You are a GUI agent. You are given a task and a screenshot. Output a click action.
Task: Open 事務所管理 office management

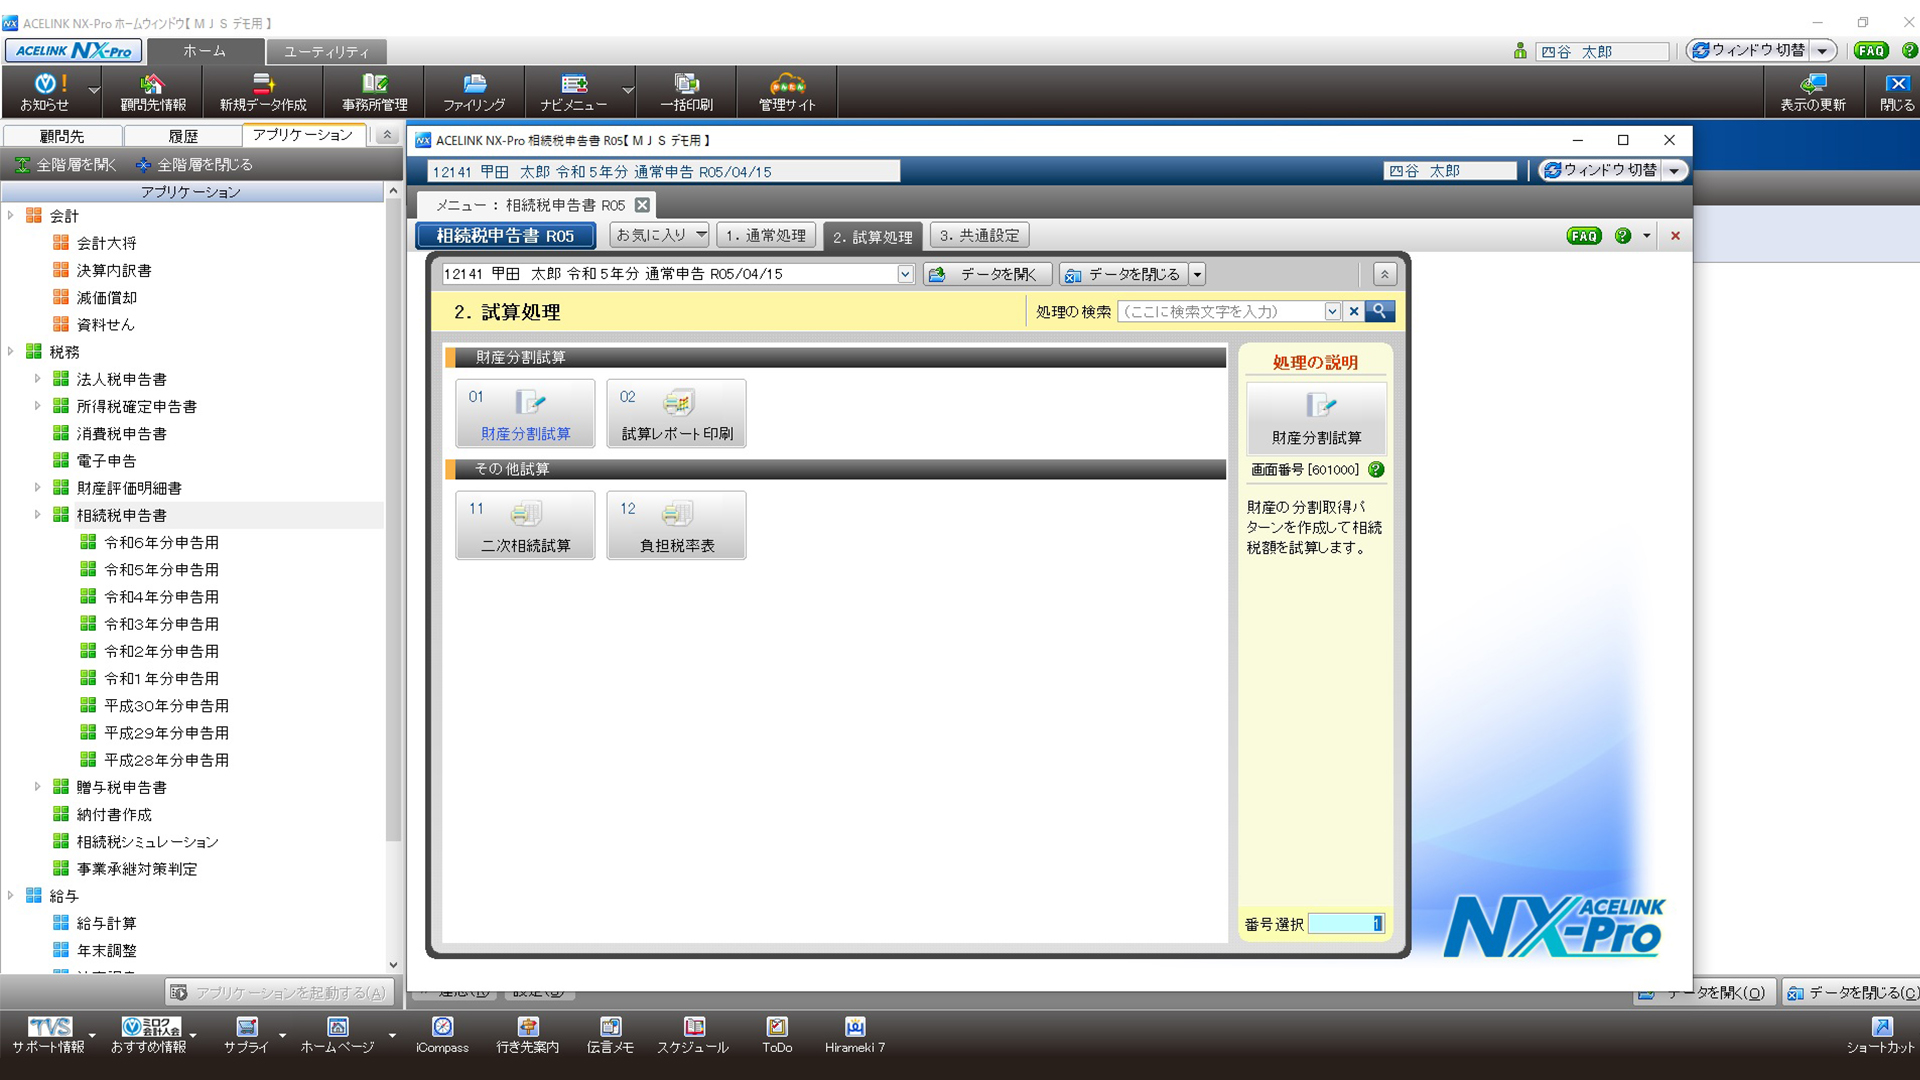[x=375, y=92]
